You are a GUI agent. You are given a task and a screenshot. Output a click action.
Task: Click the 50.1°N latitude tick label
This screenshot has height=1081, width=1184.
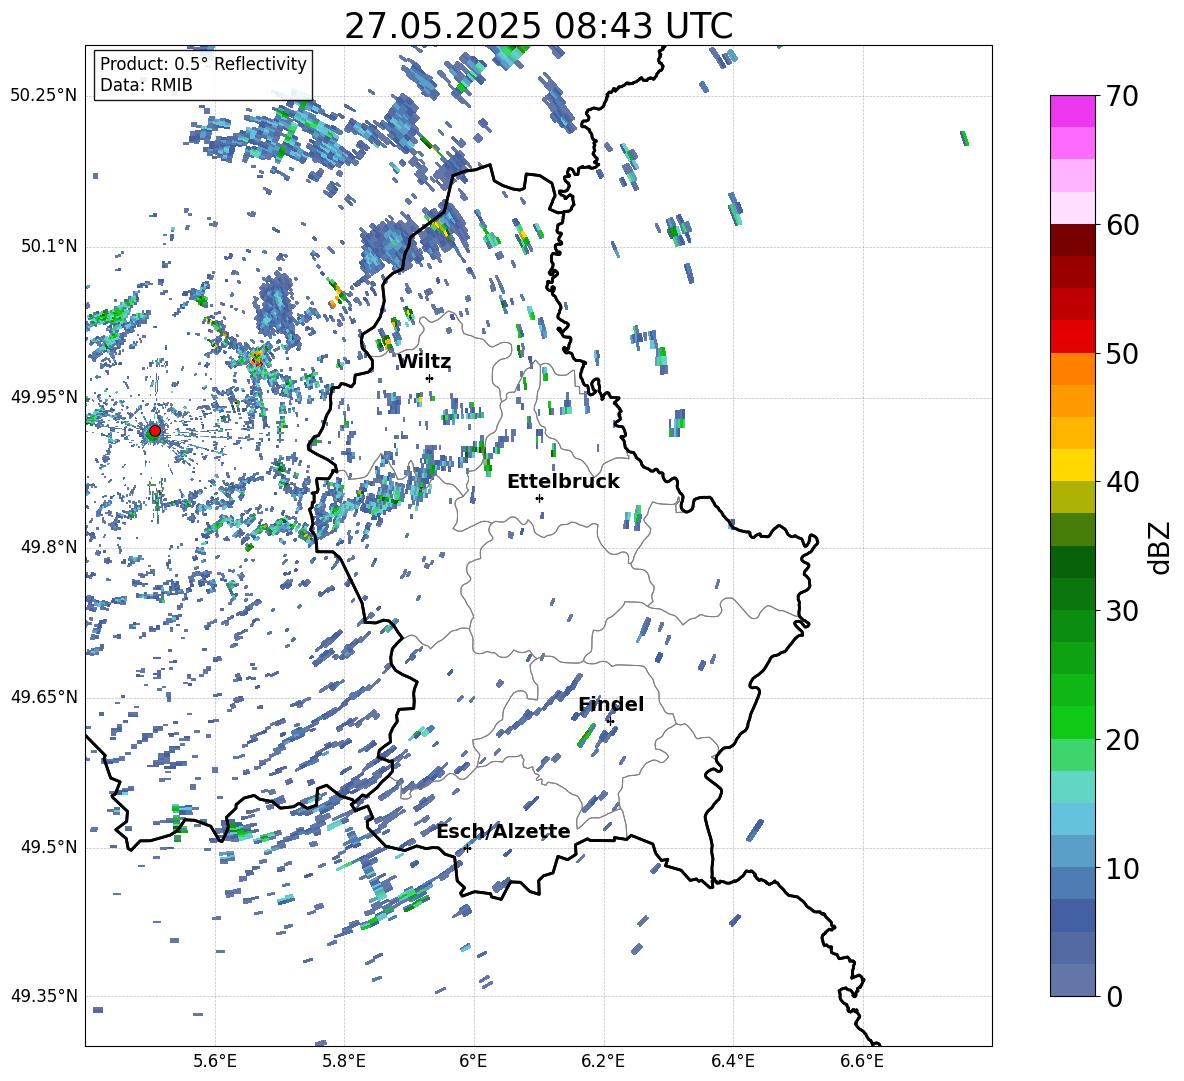click(x=50, y=247)
